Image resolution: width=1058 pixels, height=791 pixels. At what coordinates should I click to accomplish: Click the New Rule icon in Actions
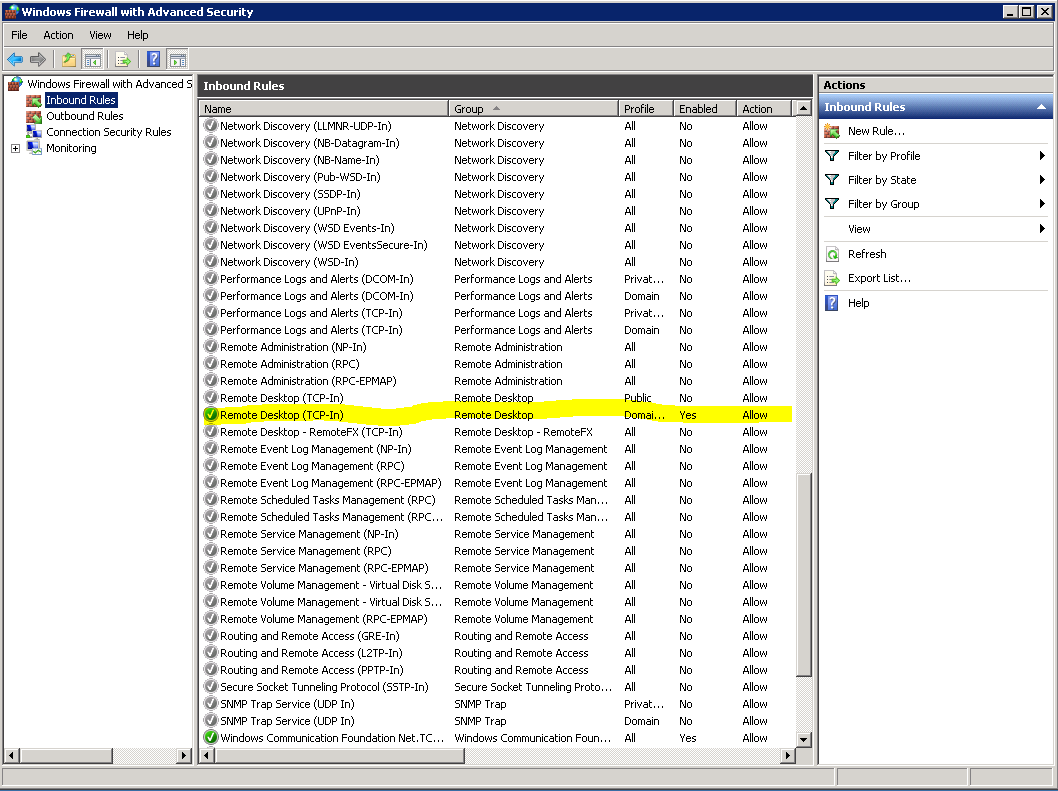coord(832,131)
